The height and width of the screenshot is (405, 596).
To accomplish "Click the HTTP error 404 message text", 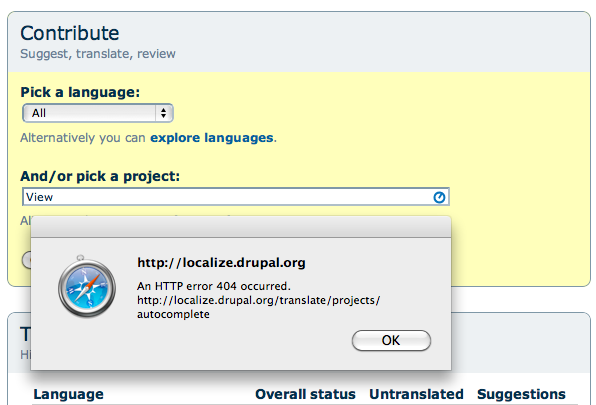I will pyautogui.click(x=214, y=286).
